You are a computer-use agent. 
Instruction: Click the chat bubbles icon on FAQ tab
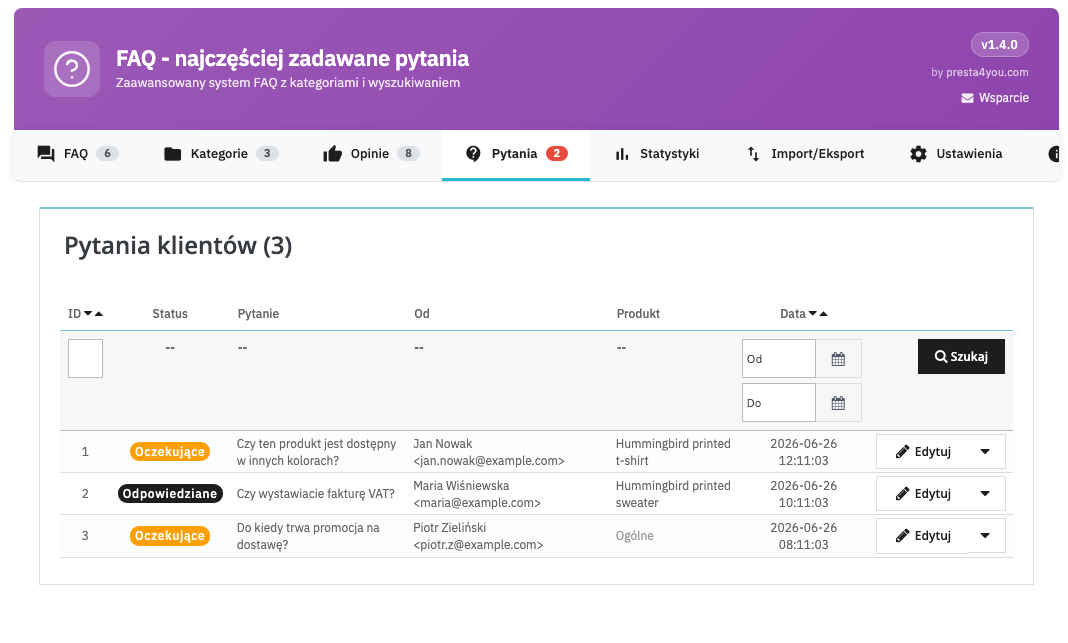(46, 153)
